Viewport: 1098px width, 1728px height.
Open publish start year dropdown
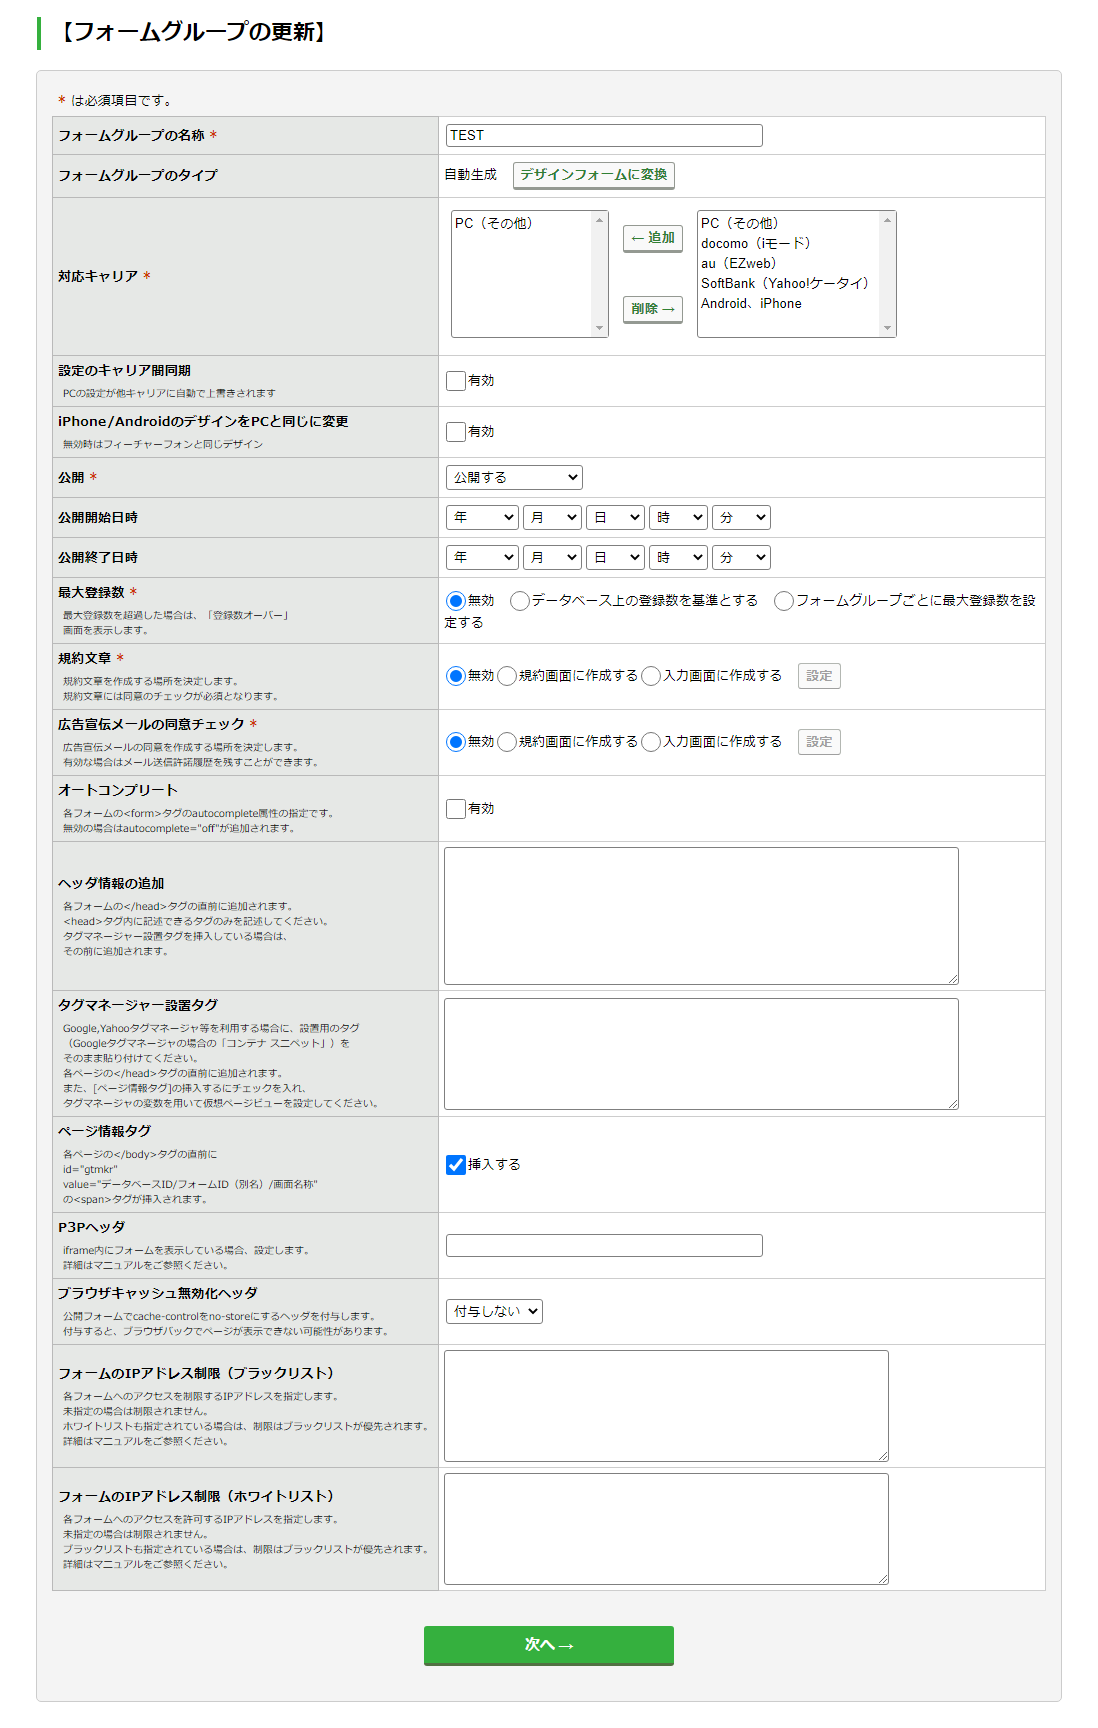pyautogui.click(x=482, y=518)
